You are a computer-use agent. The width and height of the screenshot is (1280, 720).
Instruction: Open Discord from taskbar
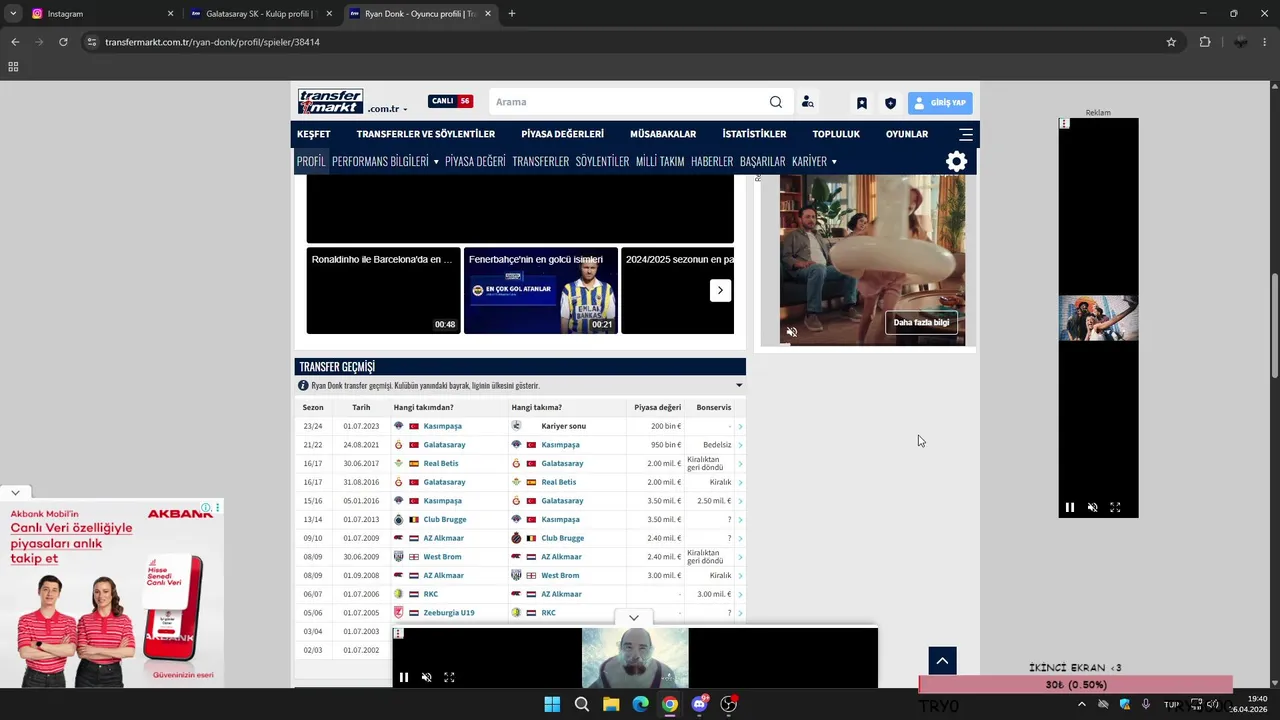click(699, 704)
